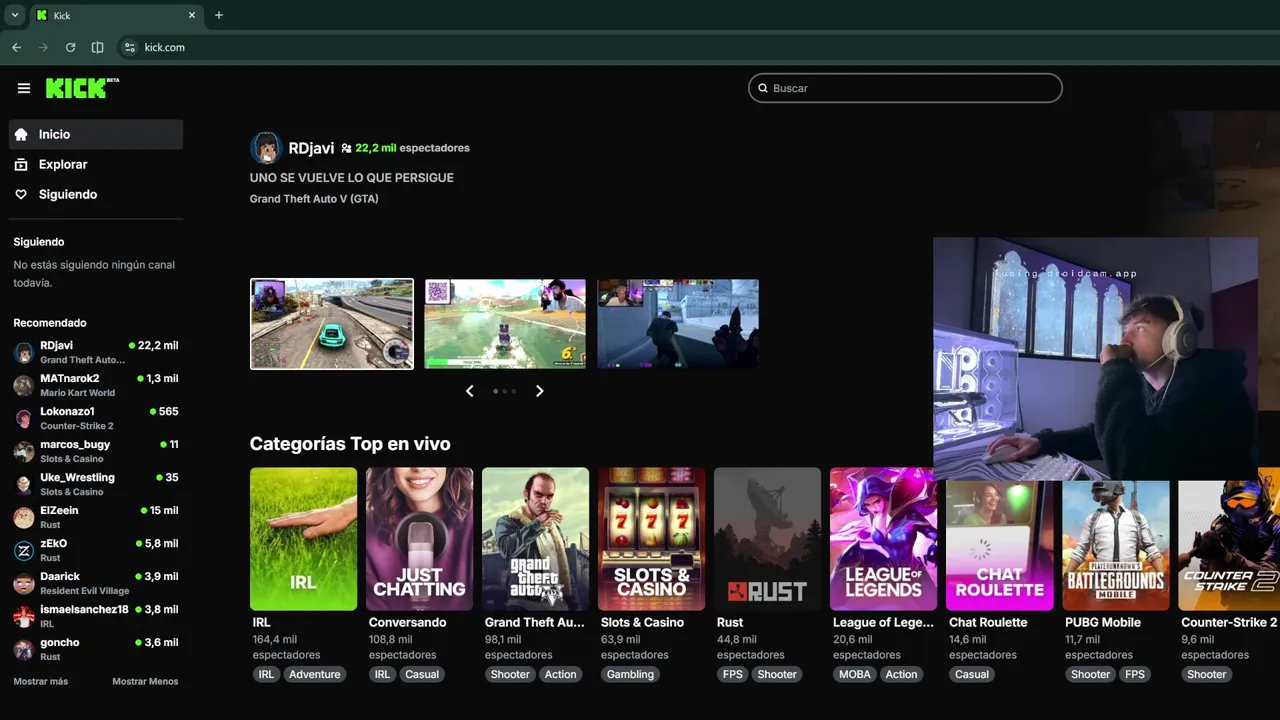Viewport: 1280px width, 720px height.
Task: Open the GTA racing stream thumbnail
Action: 332,324
